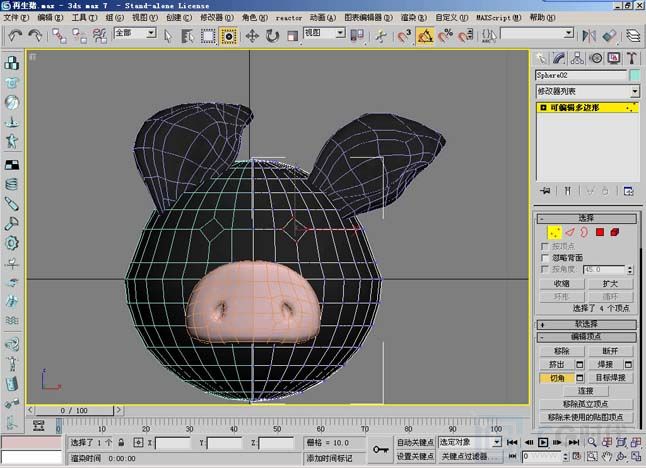Activate the Select and Move tool
The image size is (646, 468).
[x=252, y=36]
